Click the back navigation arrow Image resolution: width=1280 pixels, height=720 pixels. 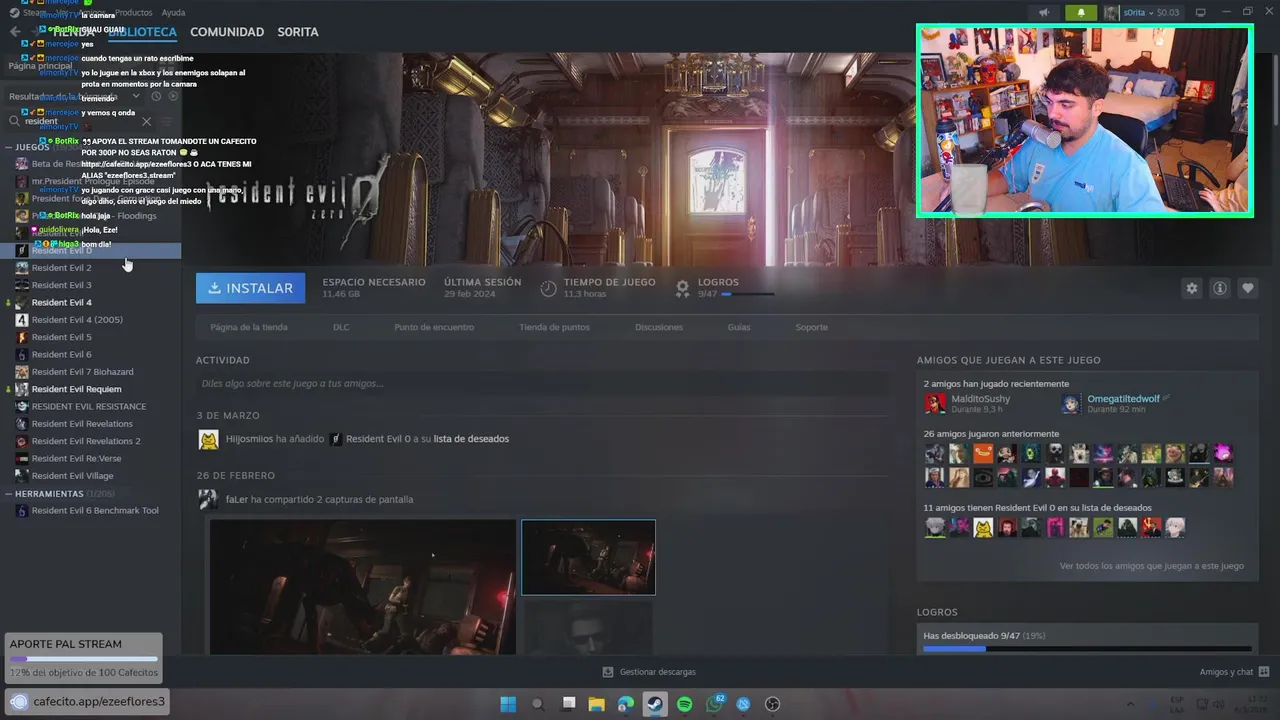15,32
